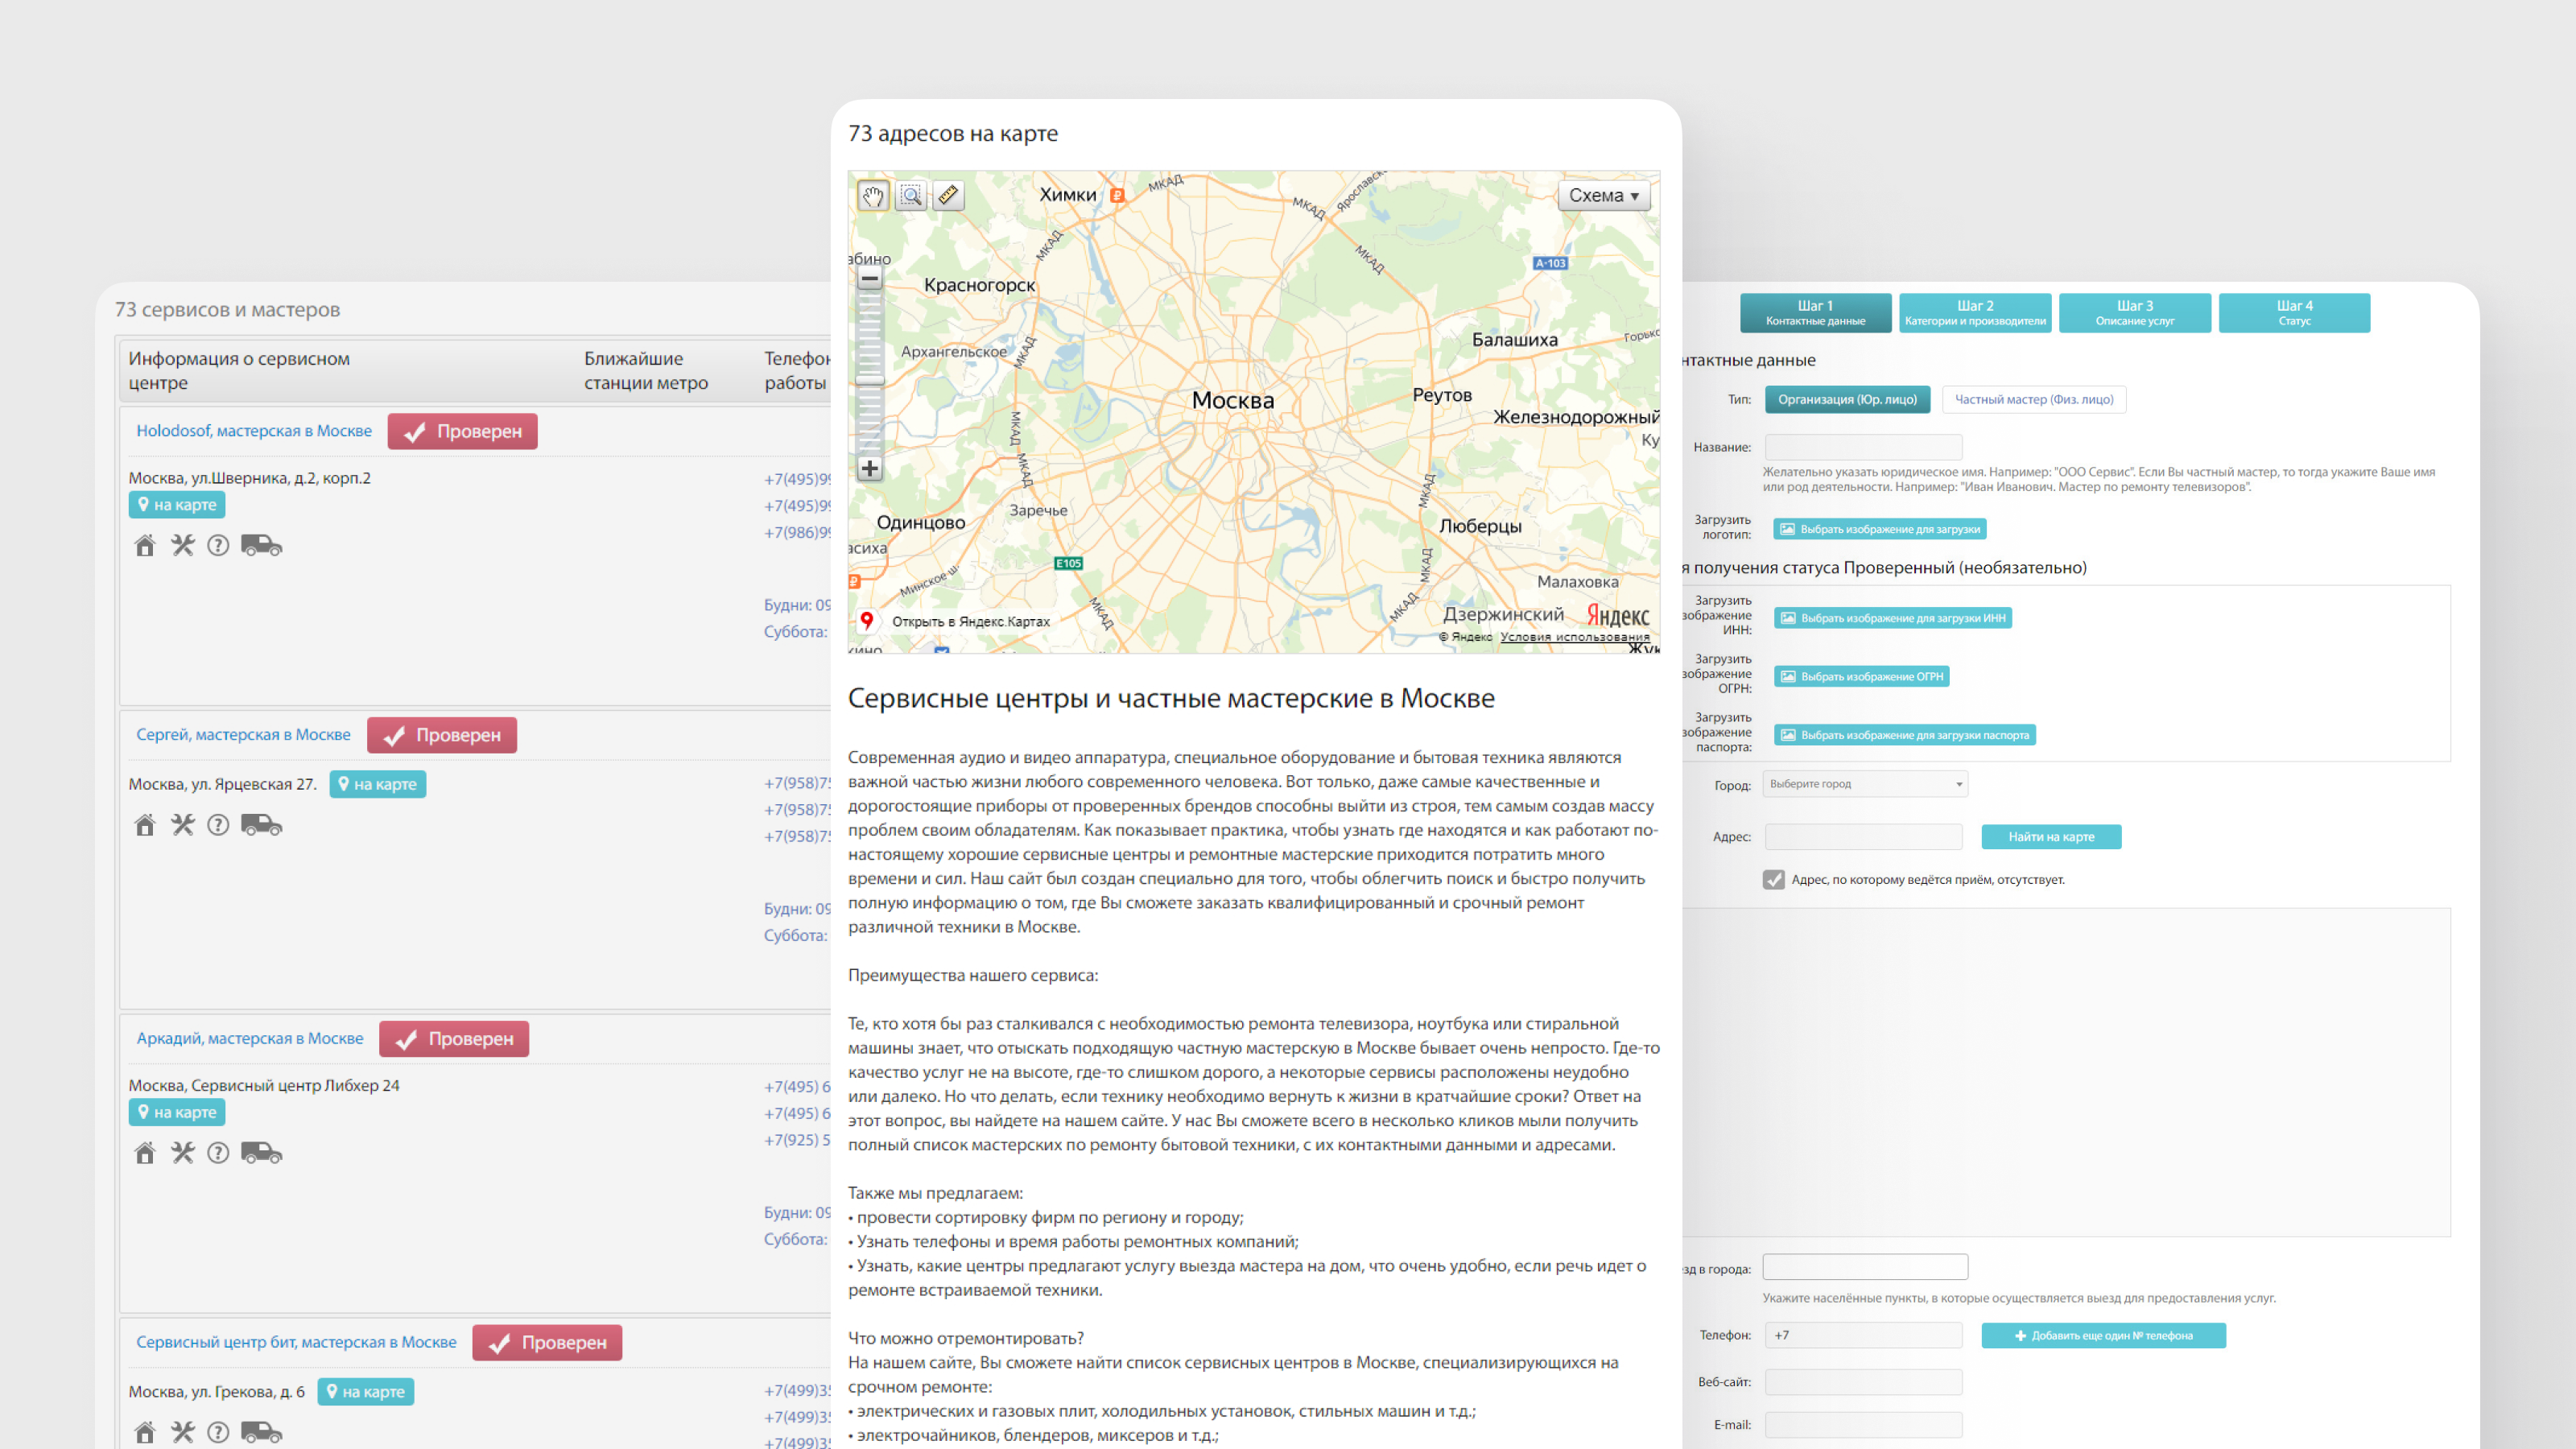Open the Схема map type dropdown
Viewport: 2576px width, 1449px height.
(x=1604, y=196)
